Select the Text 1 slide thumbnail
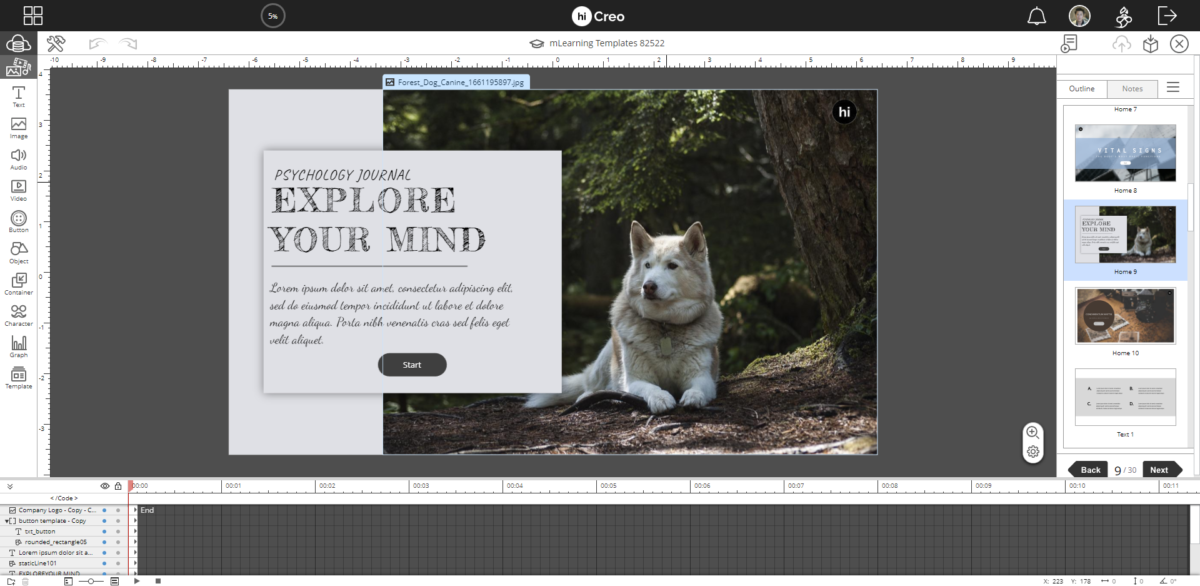The image size is (1200, 586). click(x=1125, y=398)
